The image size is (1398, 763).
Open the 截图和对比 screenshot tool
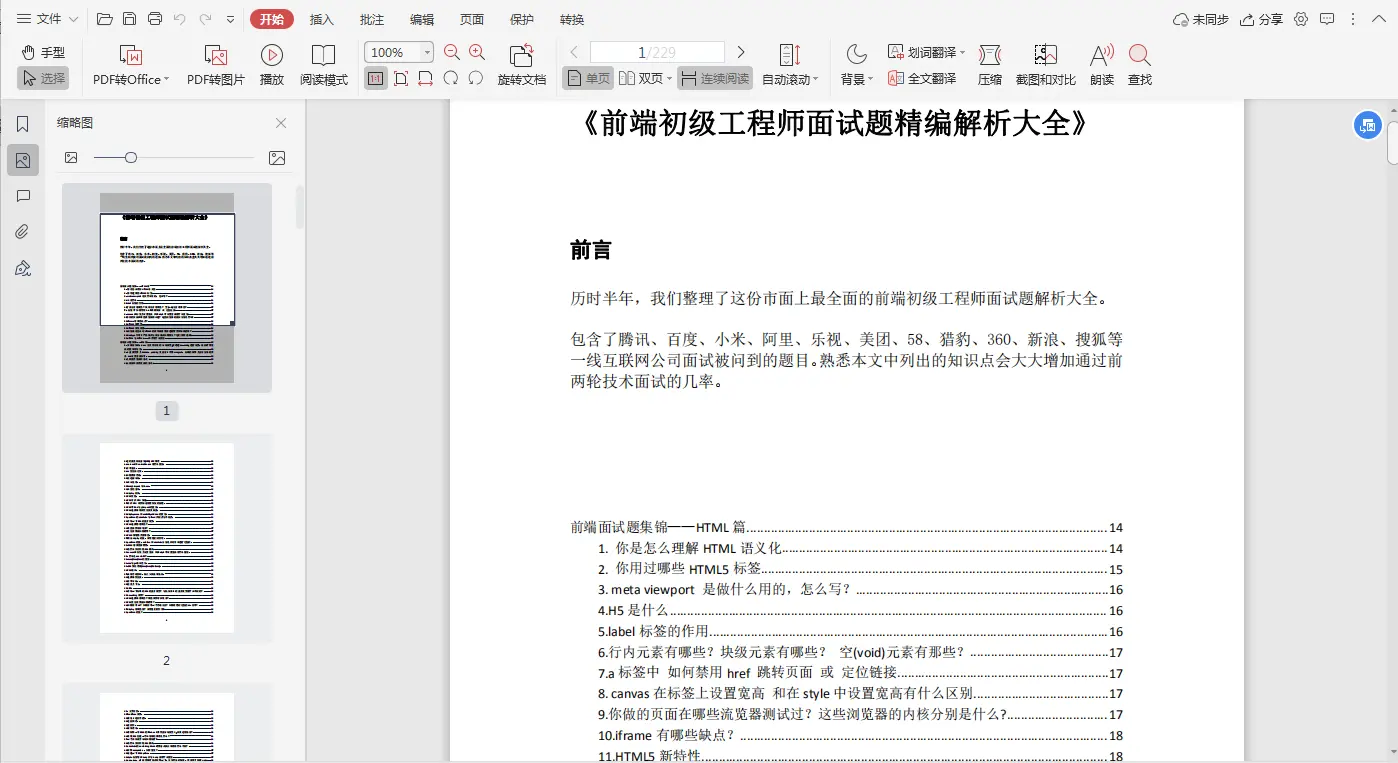1045,63
